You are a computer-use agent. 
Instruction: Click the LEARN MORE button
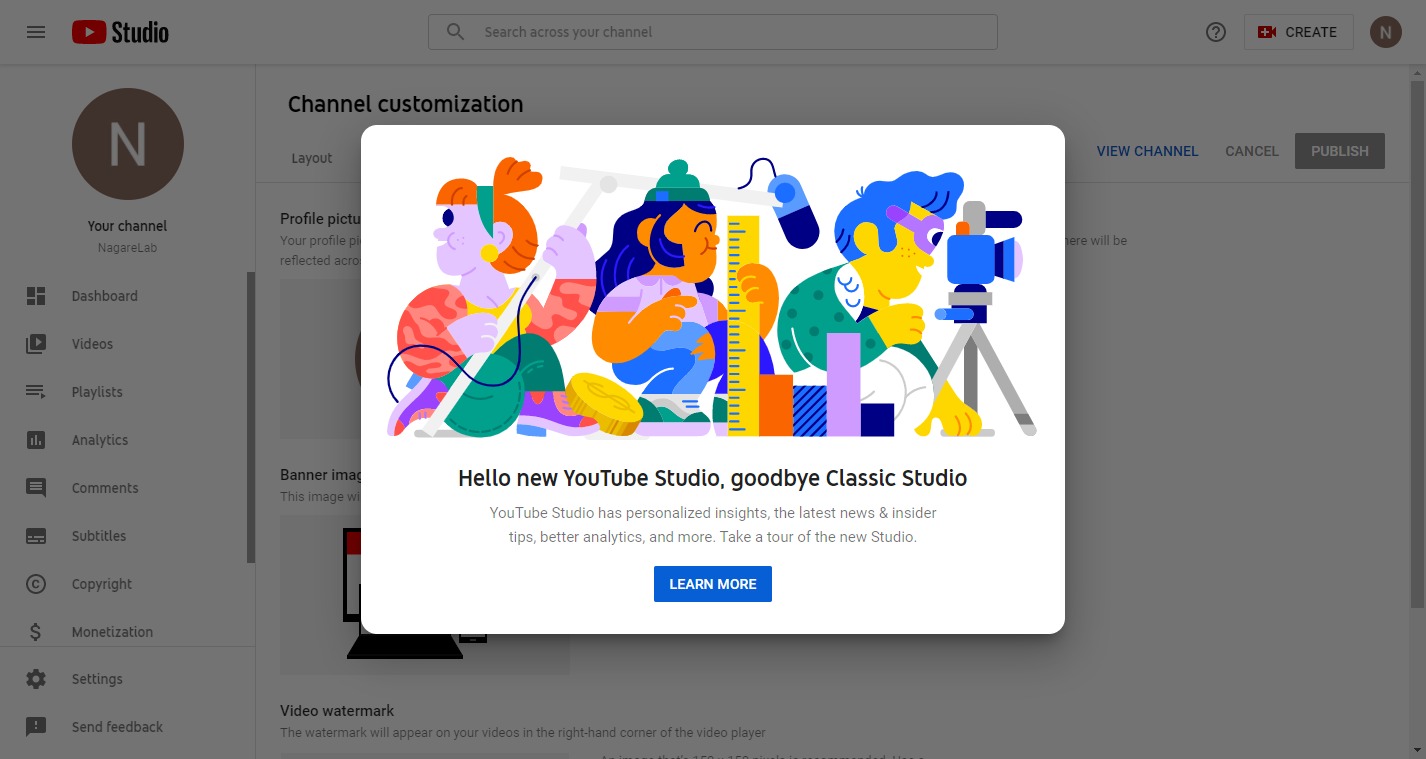[x=713, y=584]
